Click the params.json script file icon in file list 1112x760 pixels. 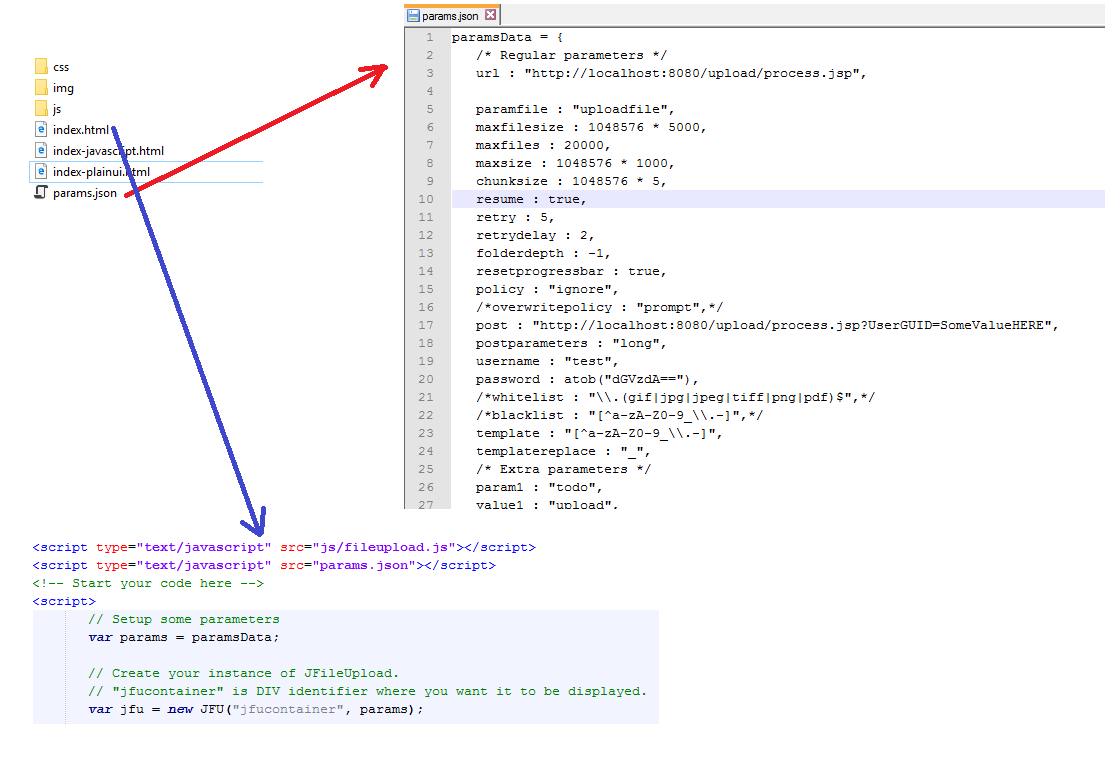(41, 193)
